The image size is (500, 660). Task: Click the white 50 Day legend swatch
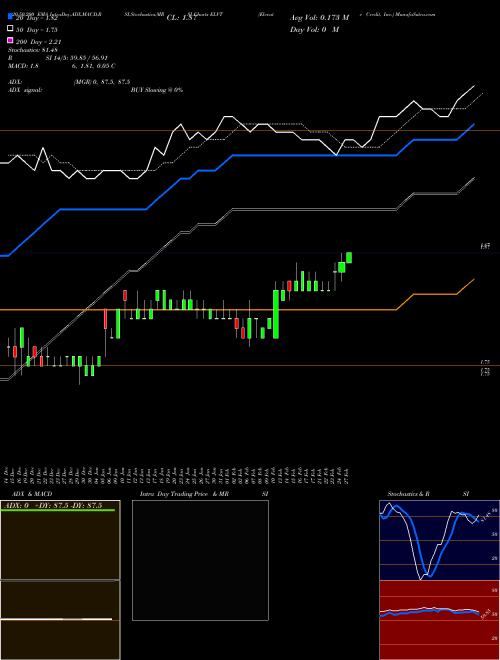point(10,29)
